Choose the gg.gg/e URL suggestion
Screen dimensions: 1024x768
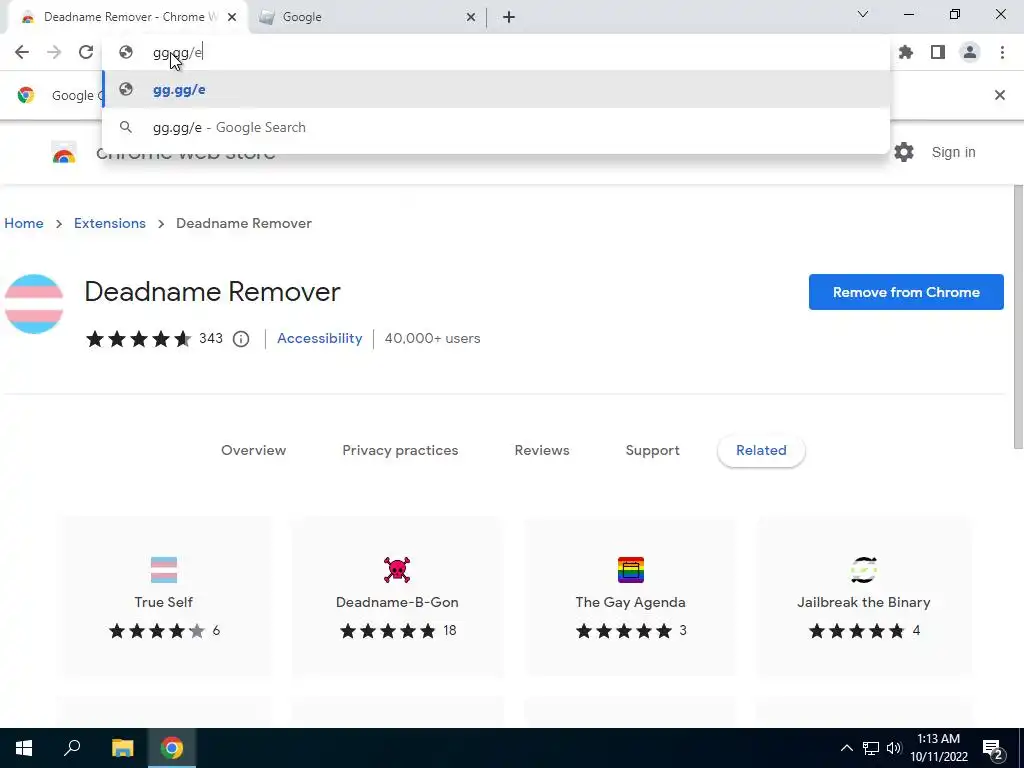496,89
